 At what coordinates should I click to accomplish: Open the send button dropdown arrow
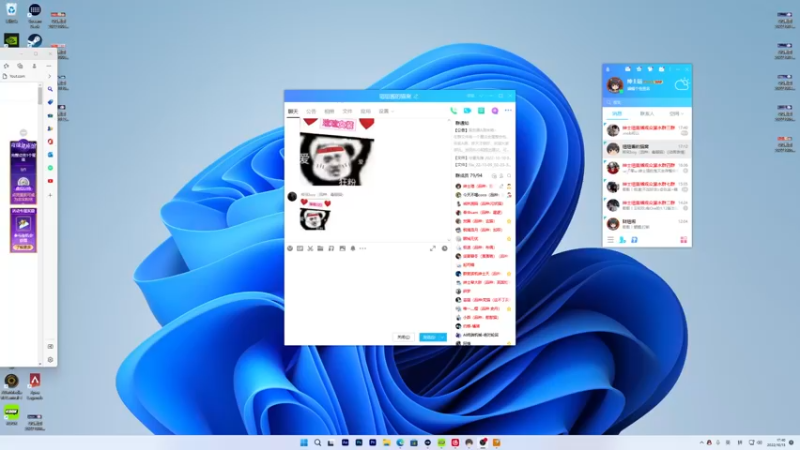click(x=443, y=337)
